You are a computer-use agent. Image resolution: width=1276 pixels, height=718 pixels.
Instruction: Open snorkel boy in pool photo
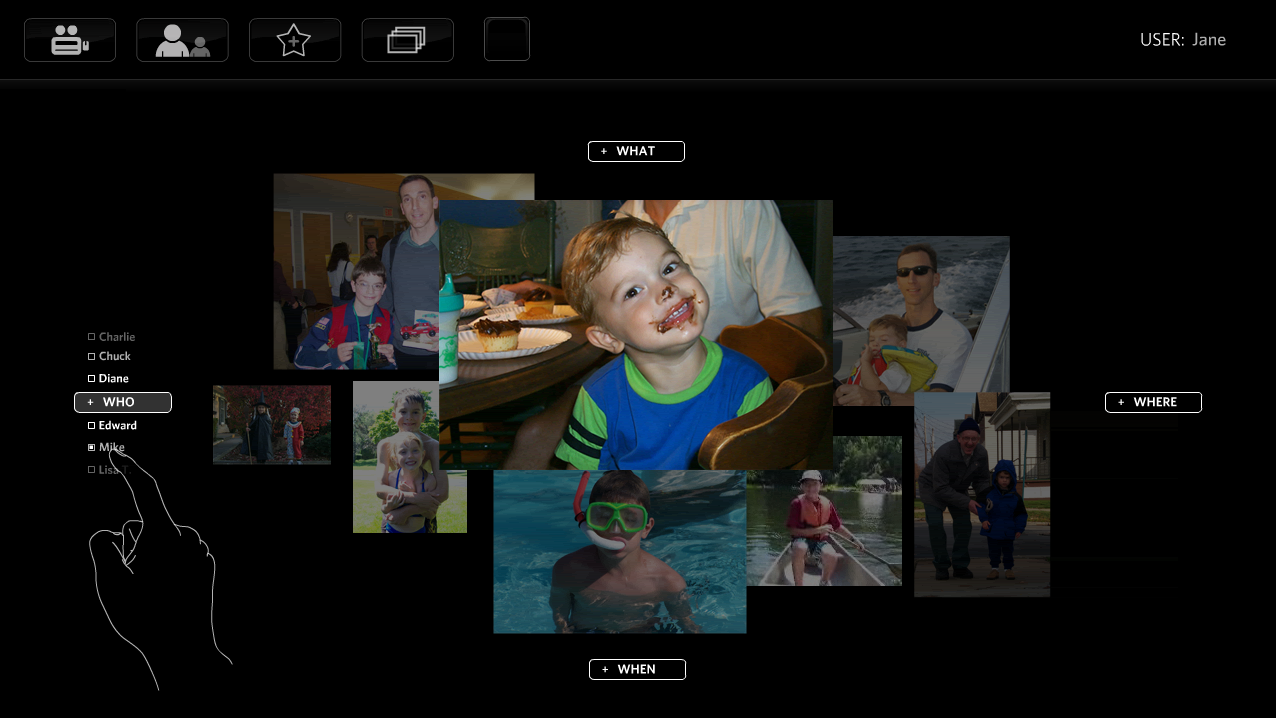point(620,551)
